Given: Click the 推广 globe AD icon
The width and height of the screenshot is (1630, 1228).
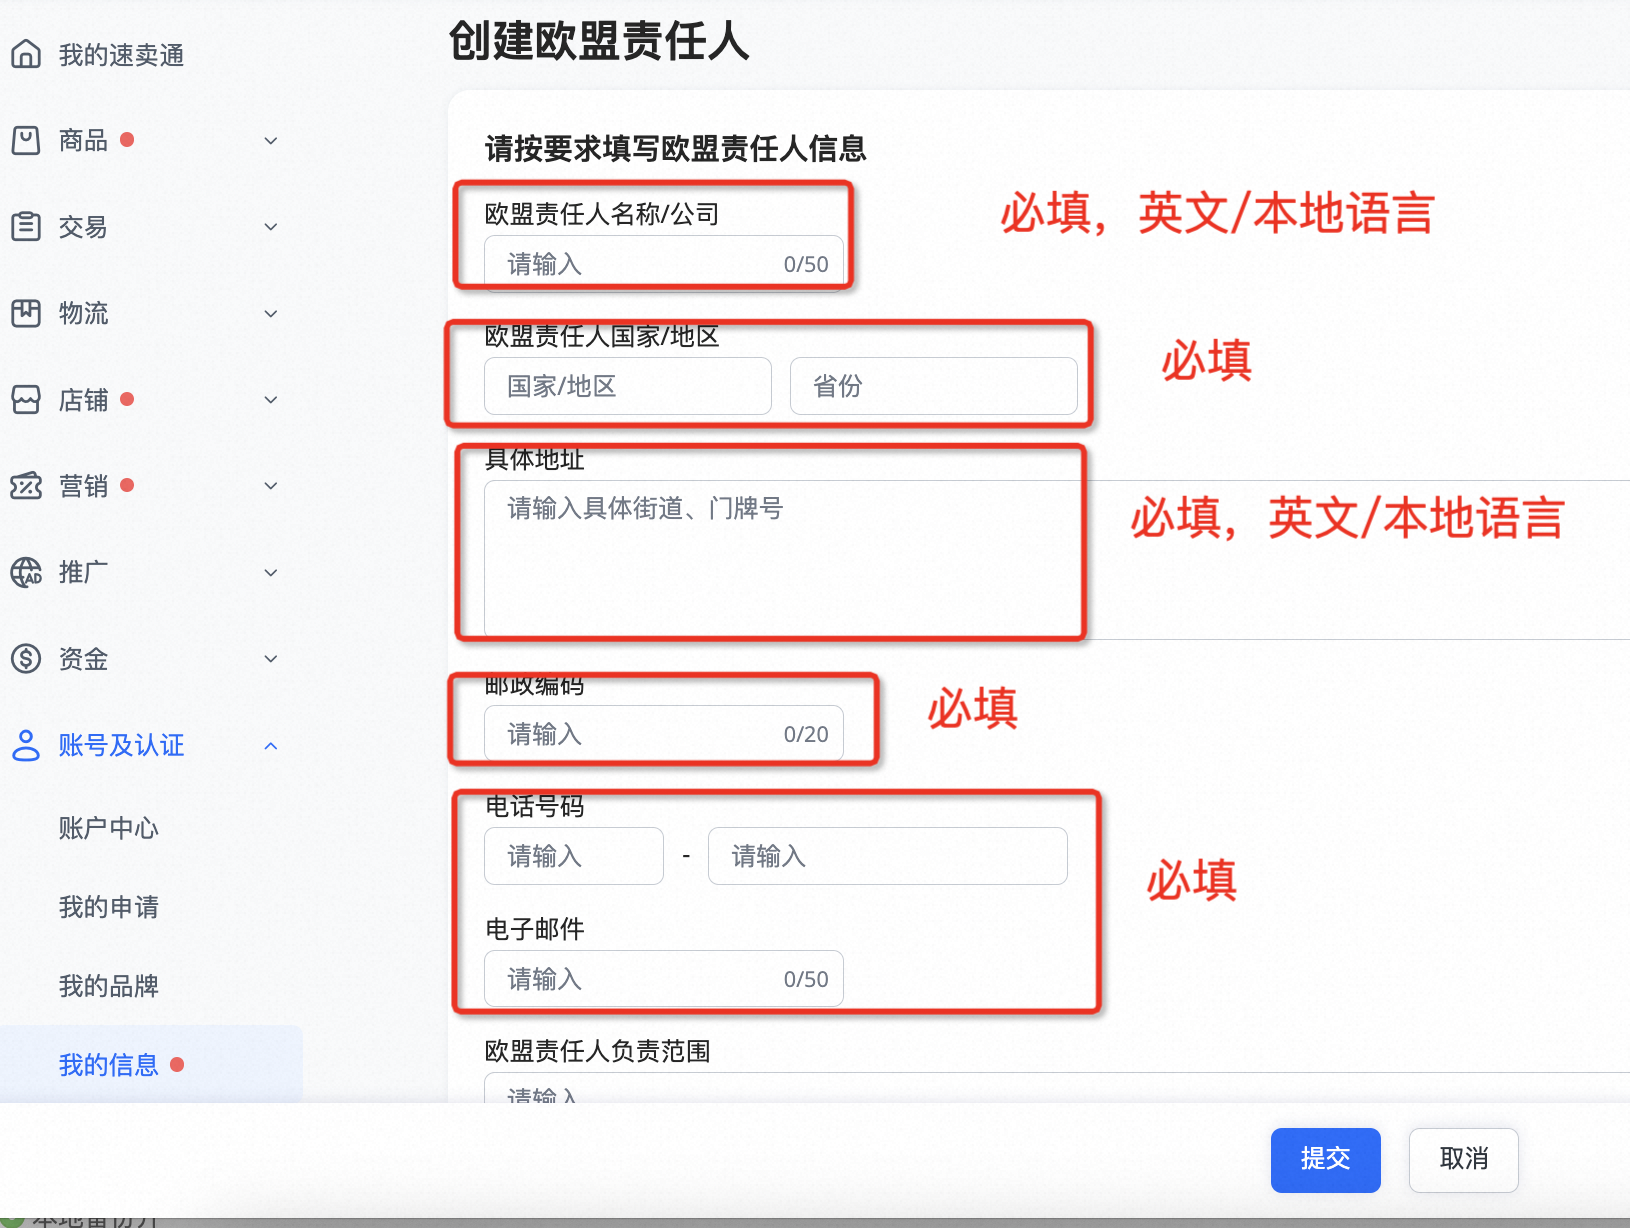Looking at the screenshot, I should 26,572.
